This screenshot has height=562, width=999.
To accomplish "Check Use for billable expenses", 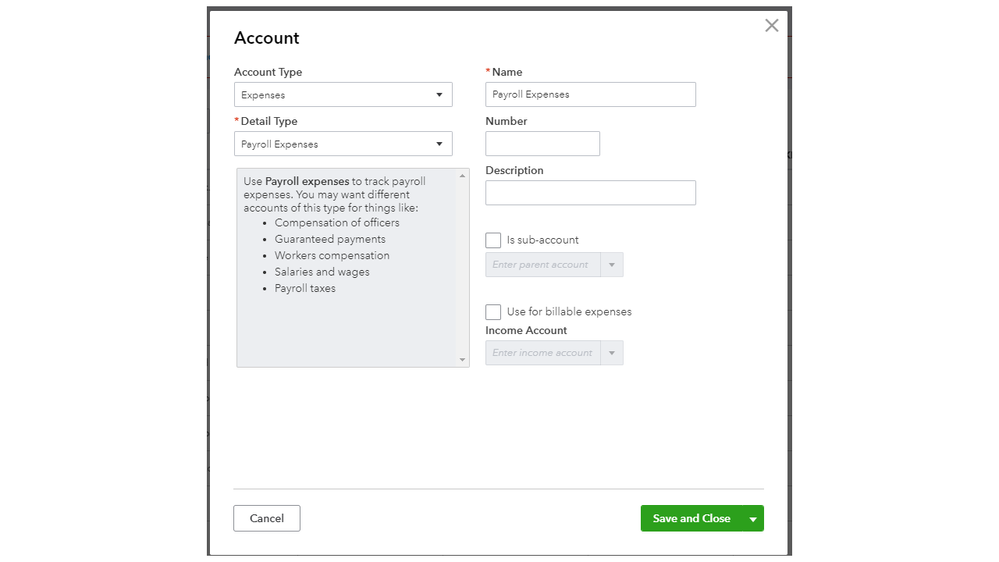I will click(x=493, y=312).
